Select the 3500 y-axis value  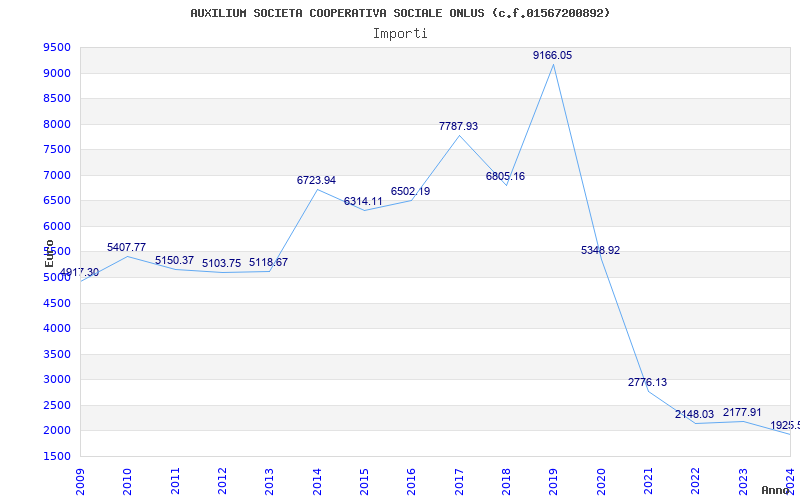click(57, 355)
